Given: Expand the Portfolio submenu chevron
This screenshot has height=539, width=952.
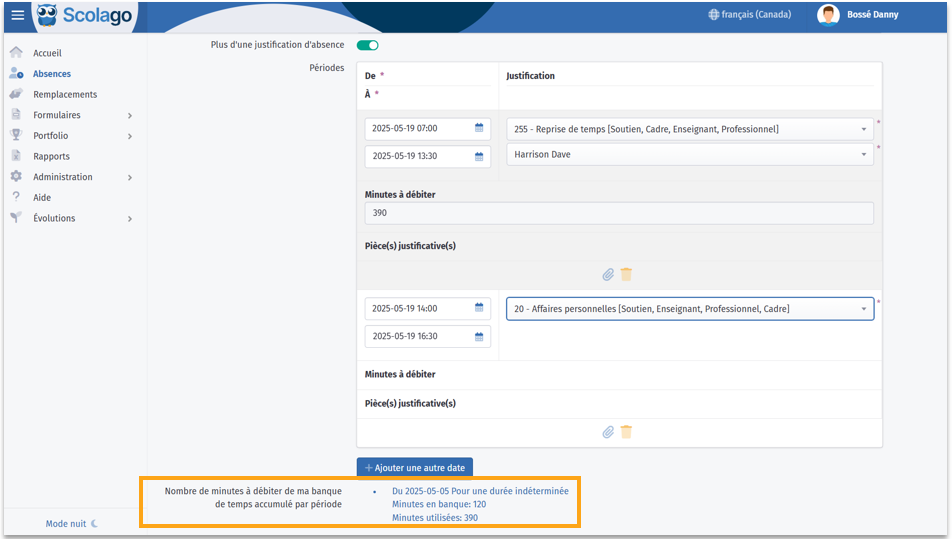Looking at the screenshot, I should pyautogui.click(x=130, y=136).
